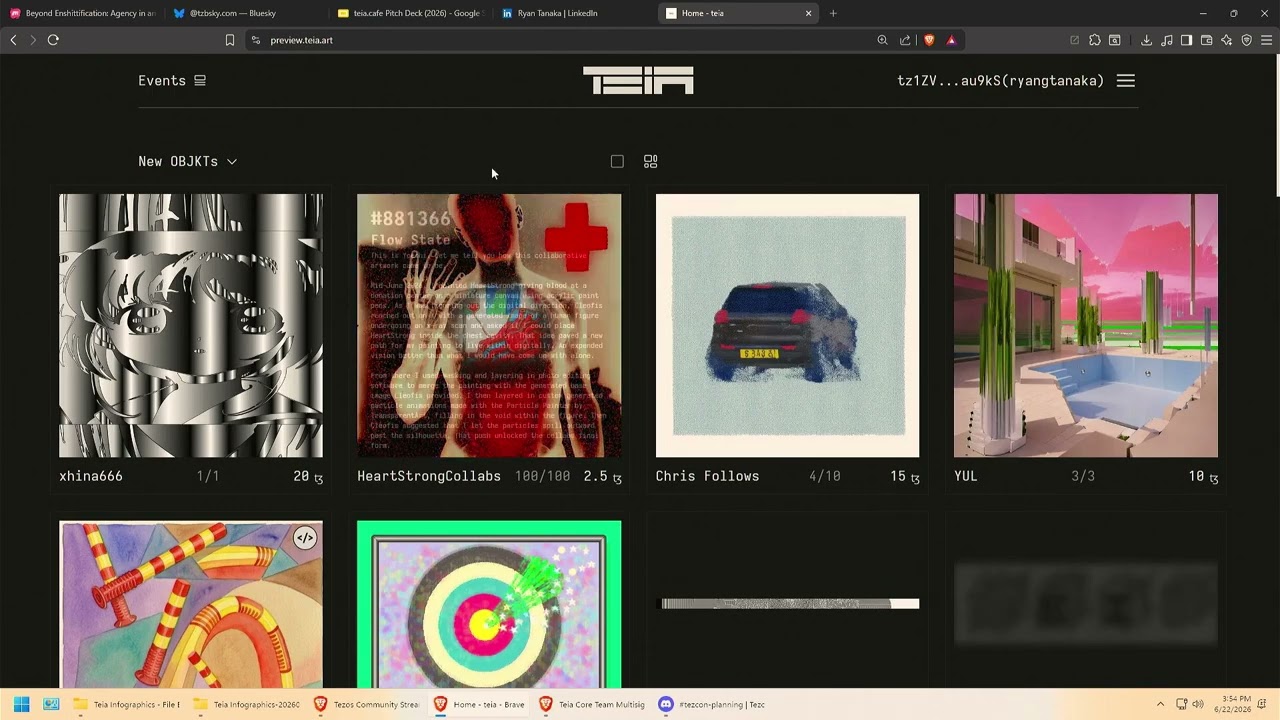The width and height of the screenshot is (1280, 720).
Task: Close the Home - teia tab
Action: click(x=808, y=13)
